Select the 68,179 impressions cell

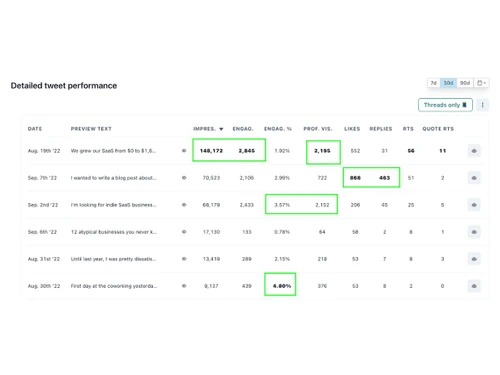click(x=211, y=205)
